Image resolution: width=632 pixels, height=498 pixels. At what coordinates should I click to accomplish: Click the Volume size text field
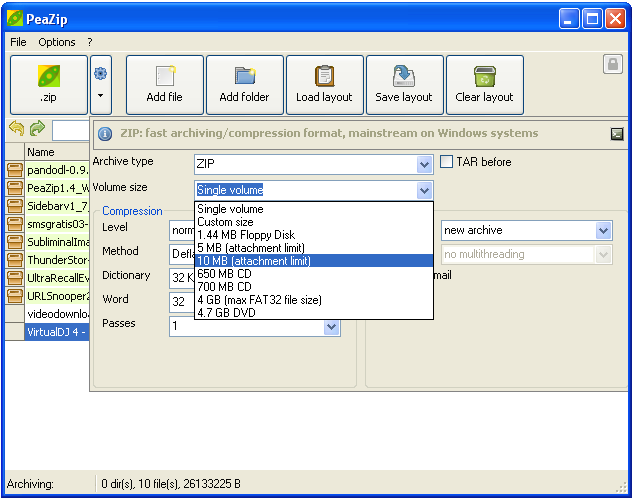click(306, 190)
